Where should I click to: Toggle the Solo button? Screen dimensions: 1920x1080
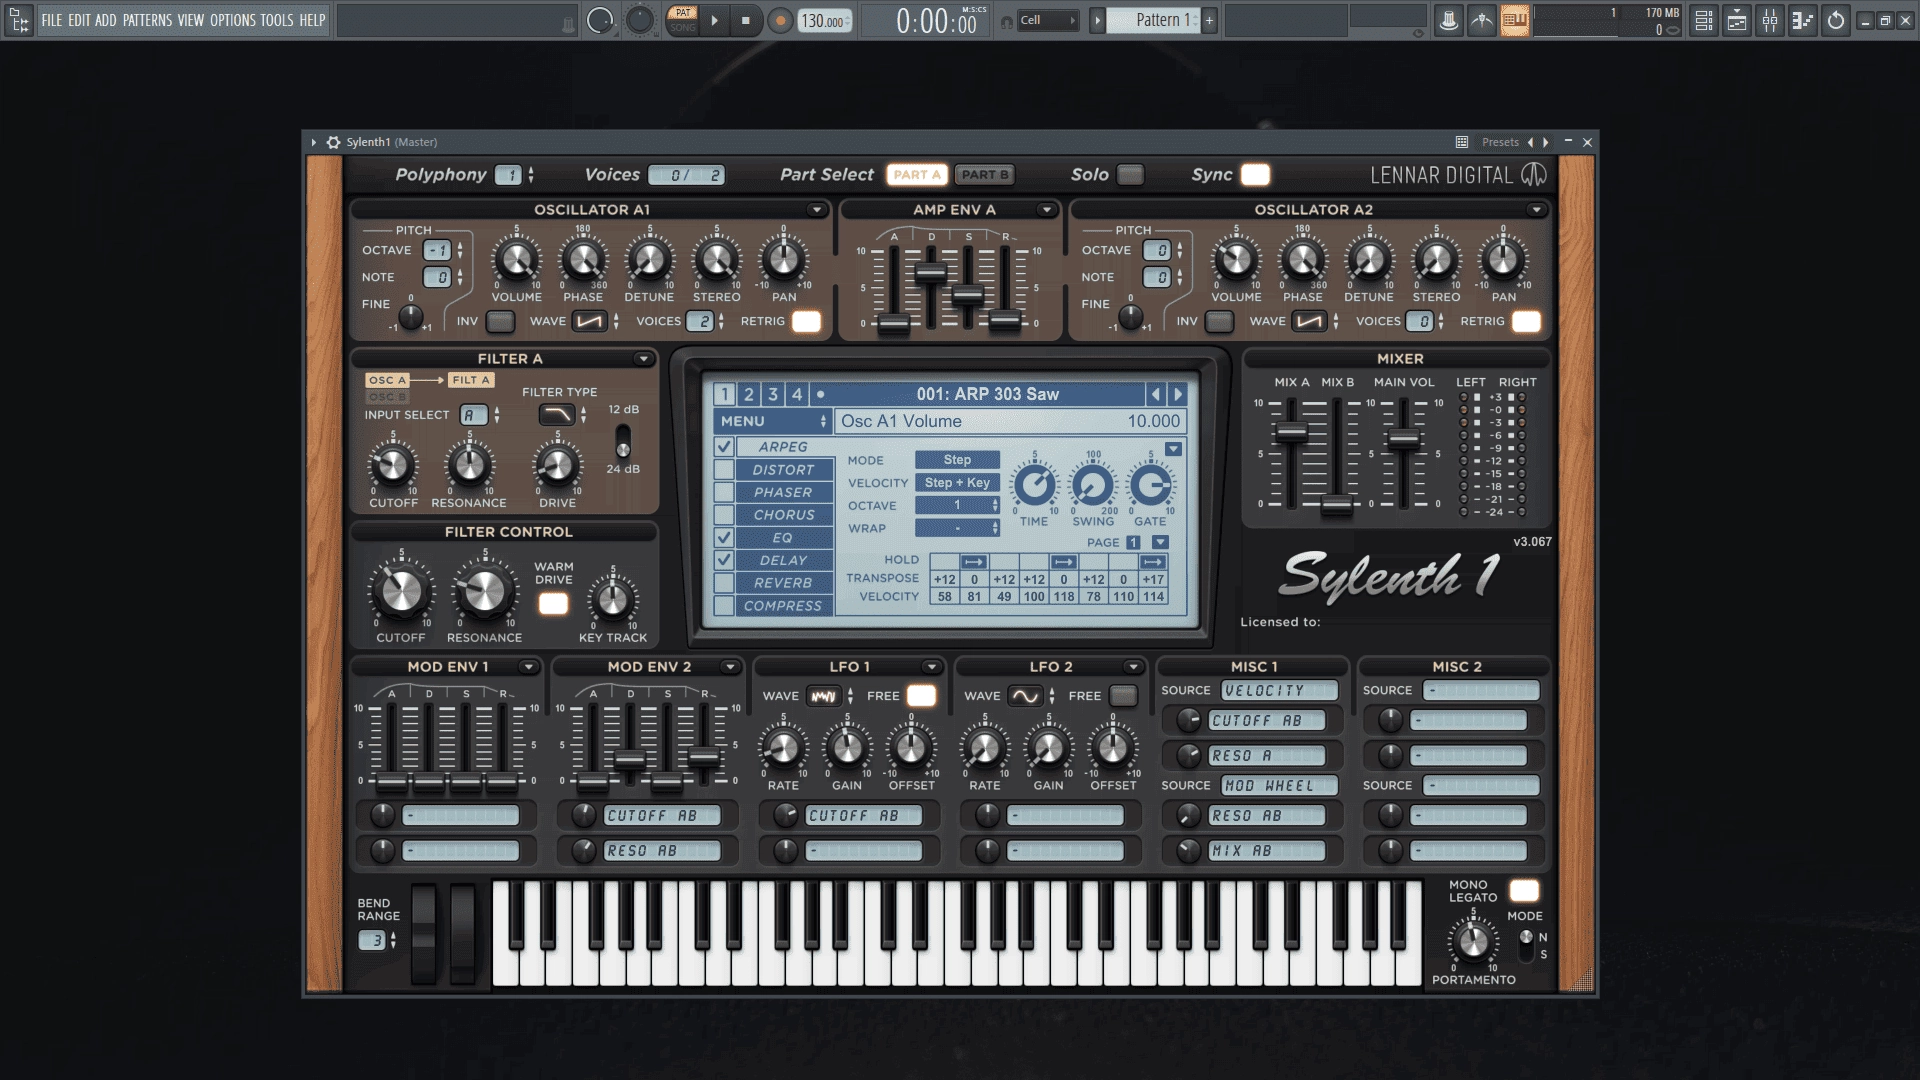(x=1130, y=175)
